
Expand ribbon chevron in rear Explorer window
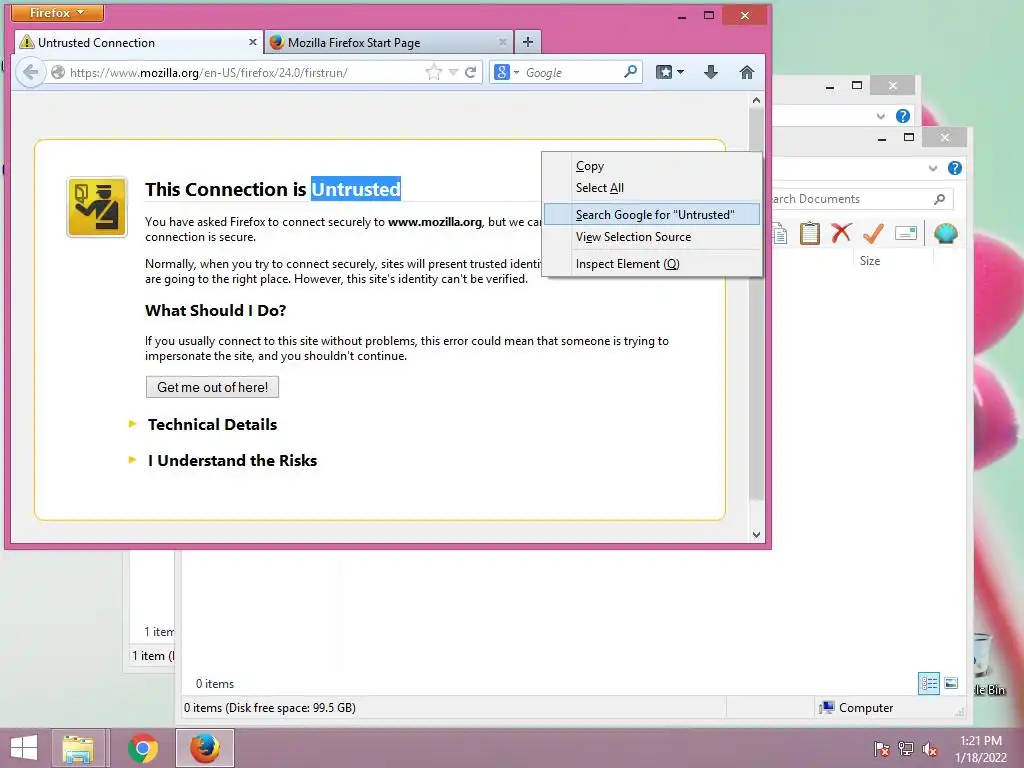[x=880, y=116]
